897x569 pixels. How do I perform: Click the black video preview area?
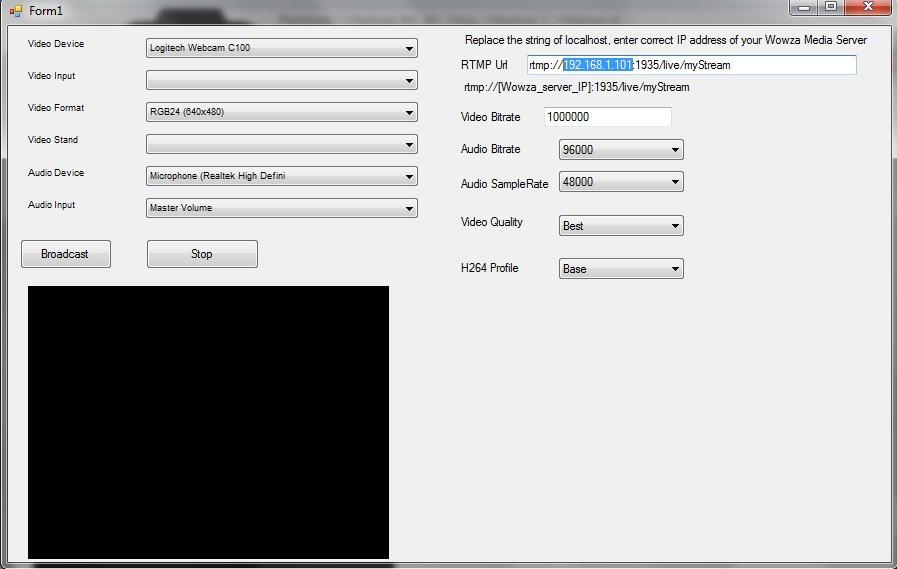coord(208,422)
